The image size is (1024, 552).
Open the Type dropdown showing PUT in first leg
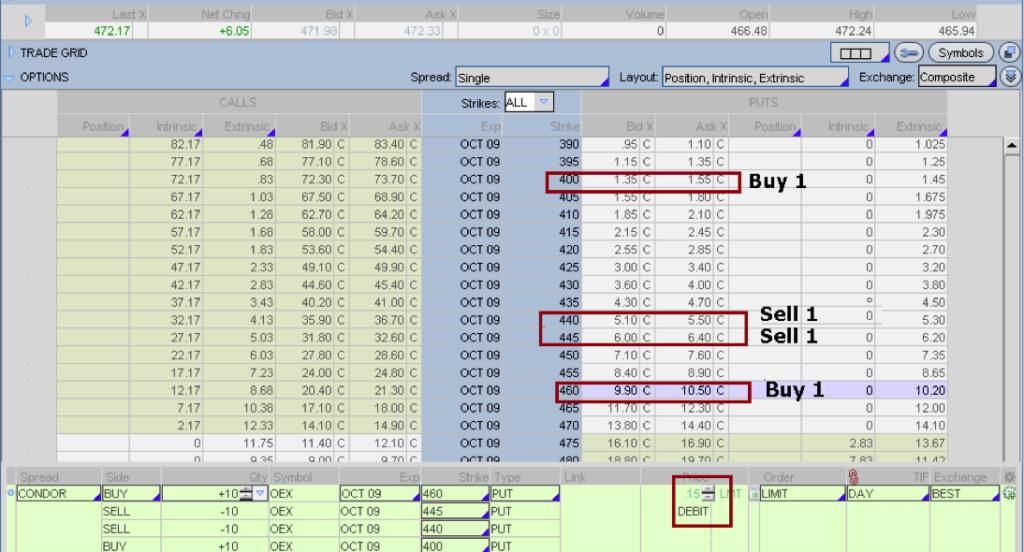pos(525,494)
